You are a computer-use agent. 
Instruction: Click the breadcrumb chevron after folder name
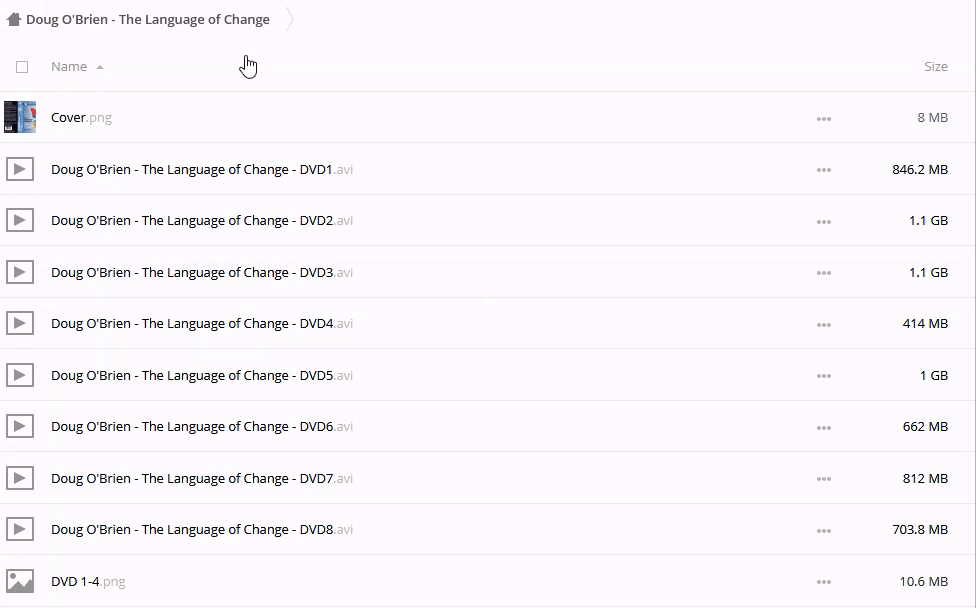pyautogui.click(x=290, y=19)
